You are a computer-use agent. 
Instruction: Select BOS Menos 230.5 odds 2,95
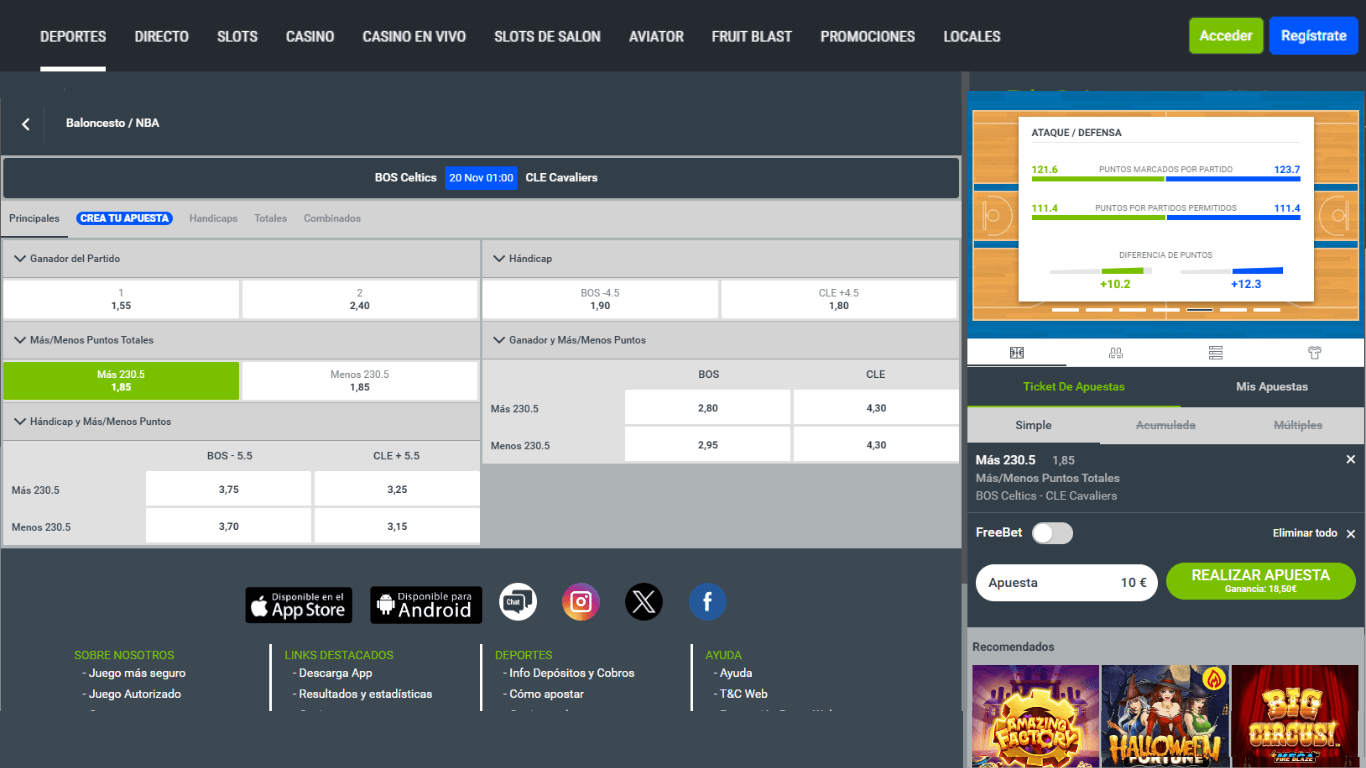[708, 445]
